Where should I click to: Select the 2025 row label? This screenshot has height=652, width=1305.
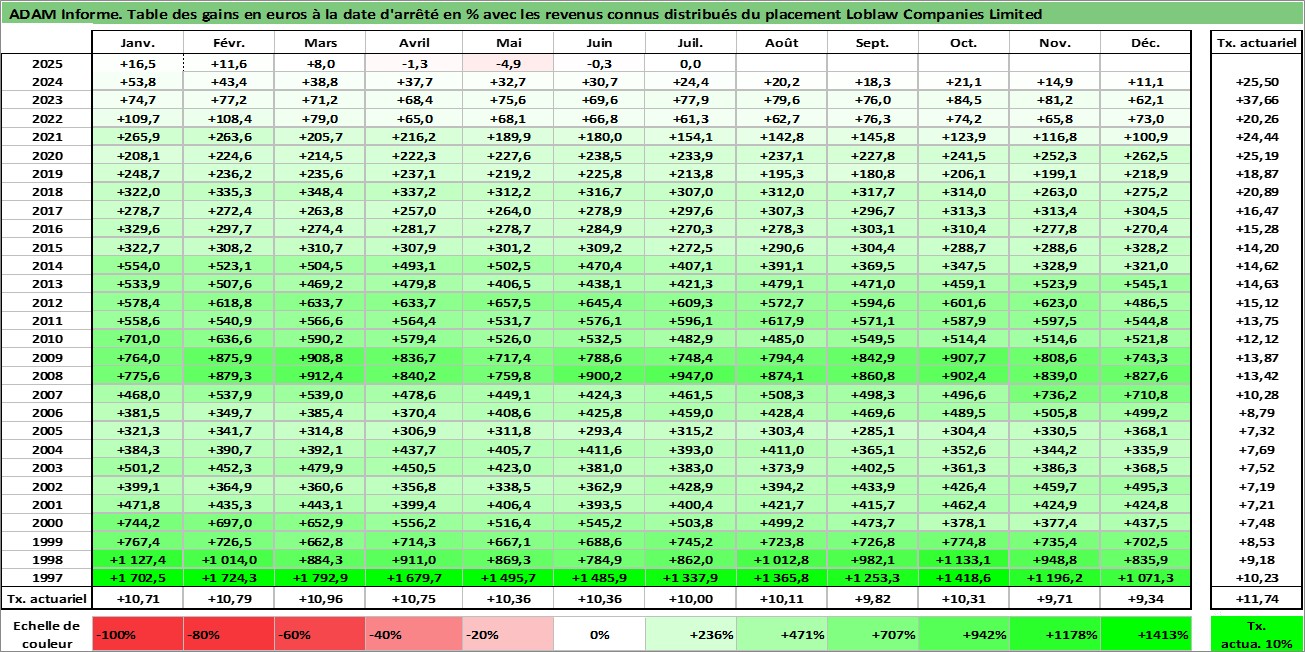(47, 62)
